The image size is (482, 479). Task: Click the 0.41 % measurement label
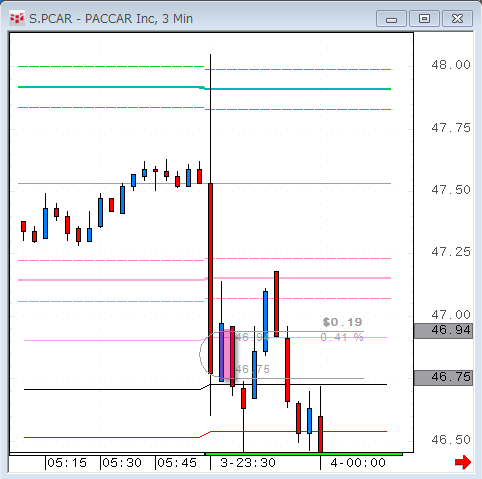[342, 337]
